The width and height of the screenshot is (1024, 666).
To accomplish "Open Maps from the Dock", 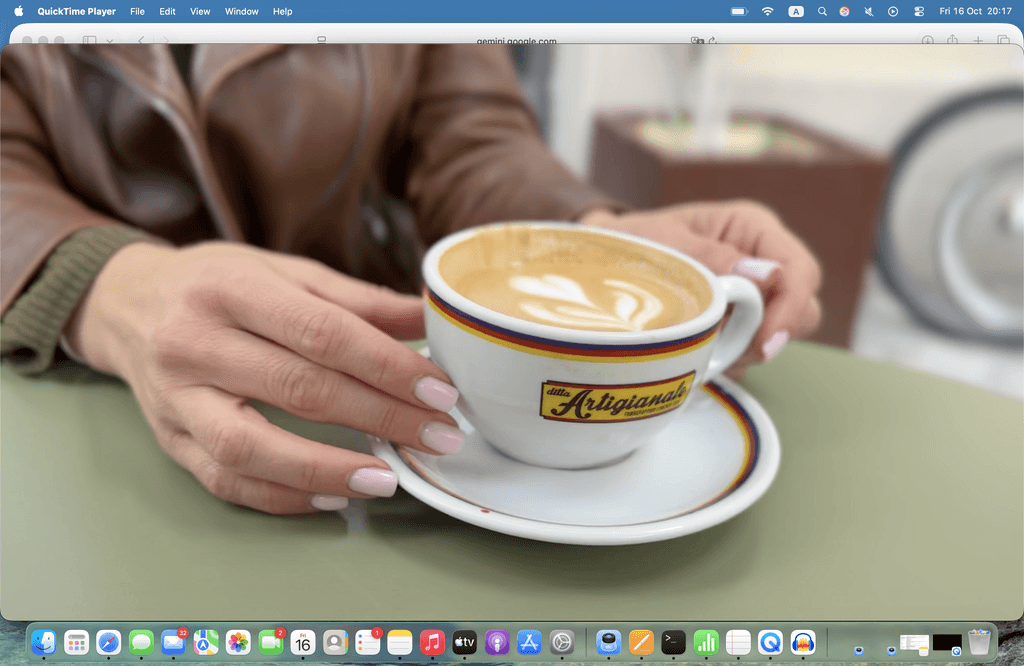I will pos(206,642).
